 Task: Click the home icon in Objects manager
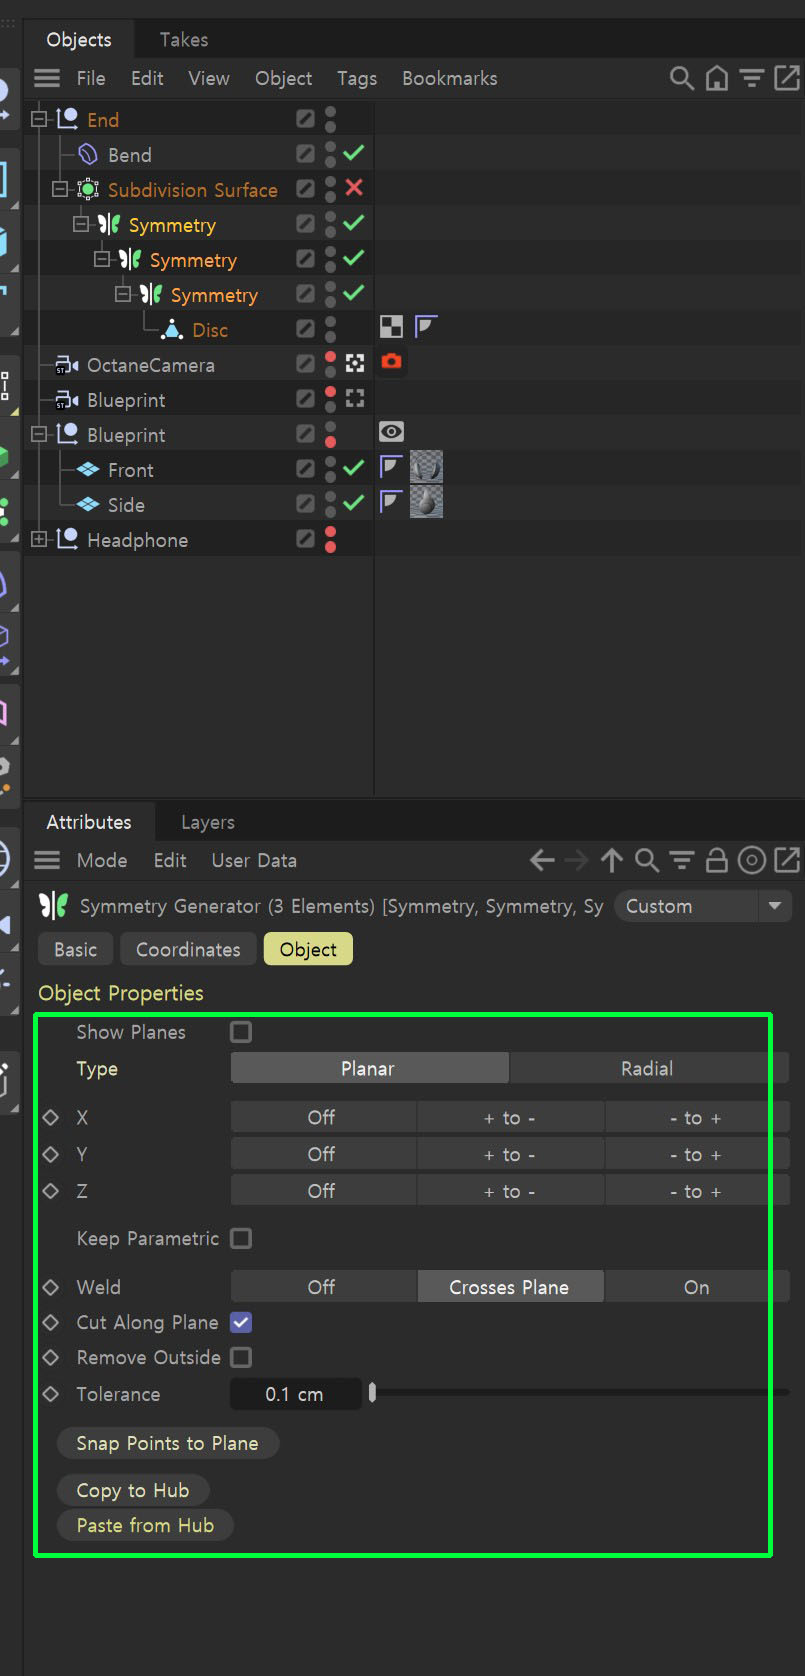point(717,78)
